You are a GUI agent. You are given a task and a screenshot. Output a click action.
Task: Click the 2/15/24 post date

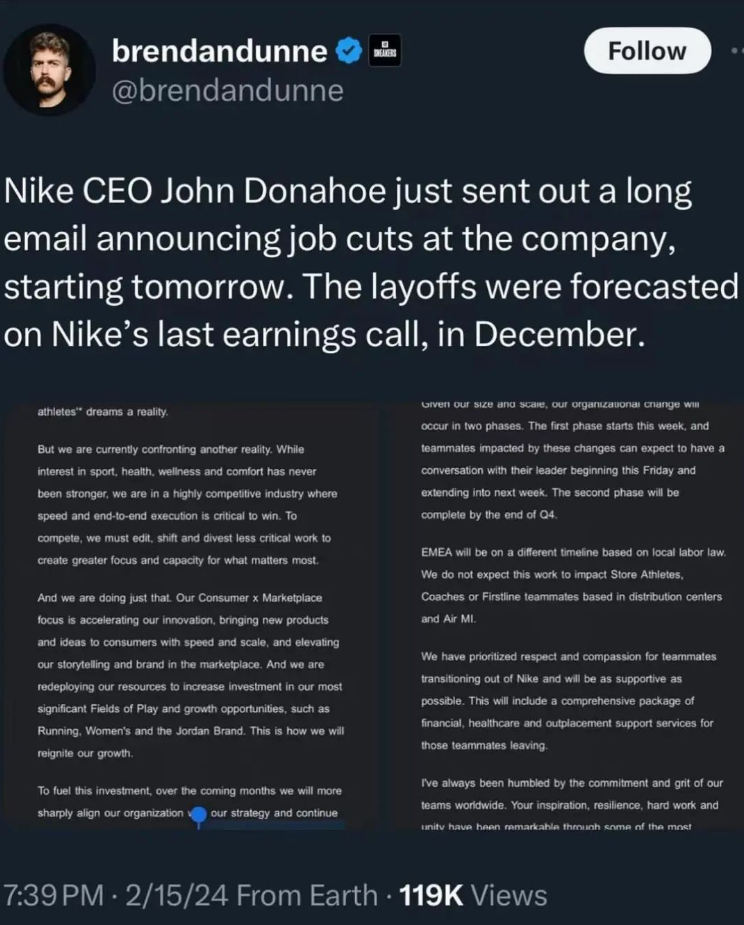[x=176, y=895]
